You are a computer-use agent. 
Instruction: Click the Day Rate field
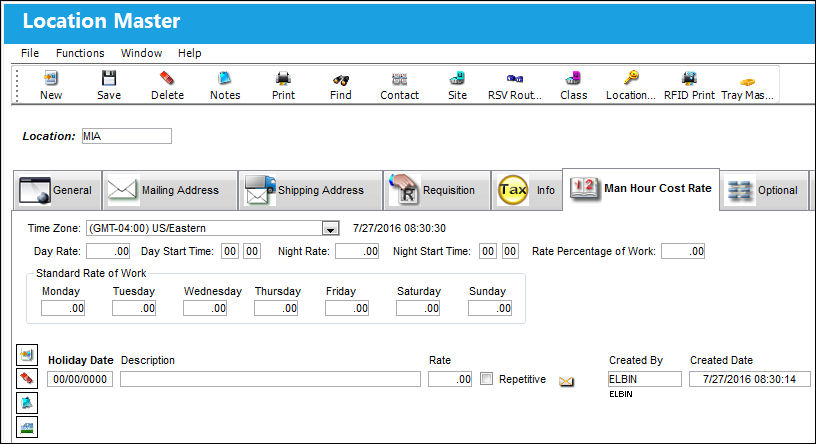pyautogui.click(x=108, y=251)
